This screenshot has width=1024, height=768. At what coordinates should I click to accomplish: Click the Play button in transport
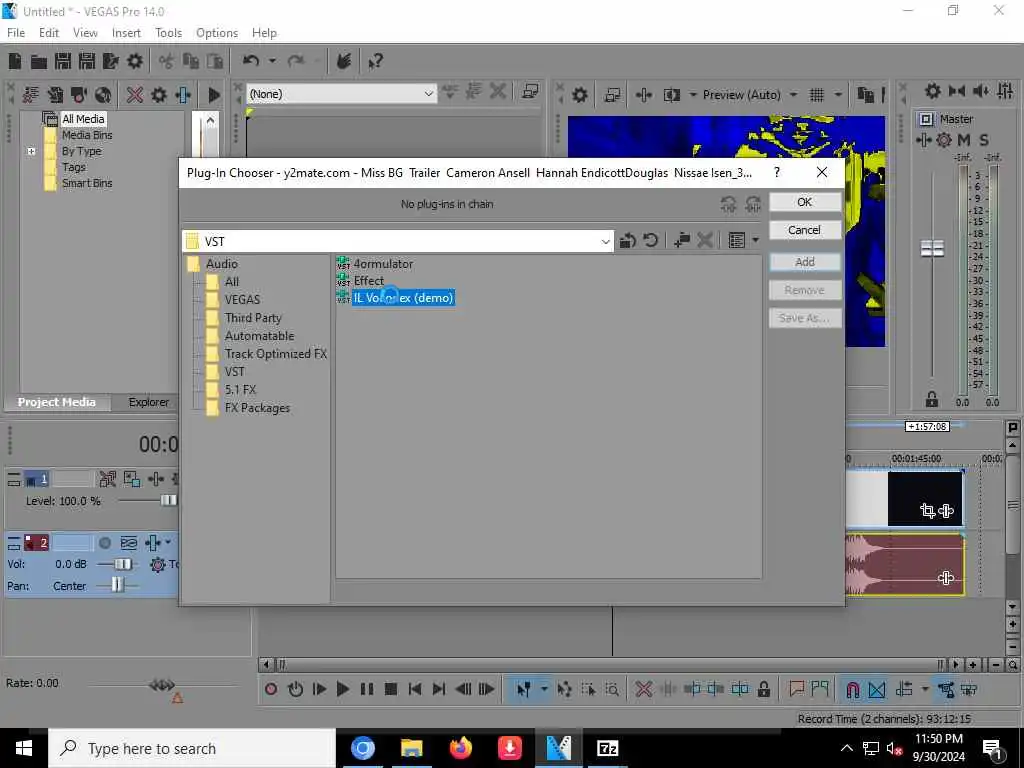342,689
